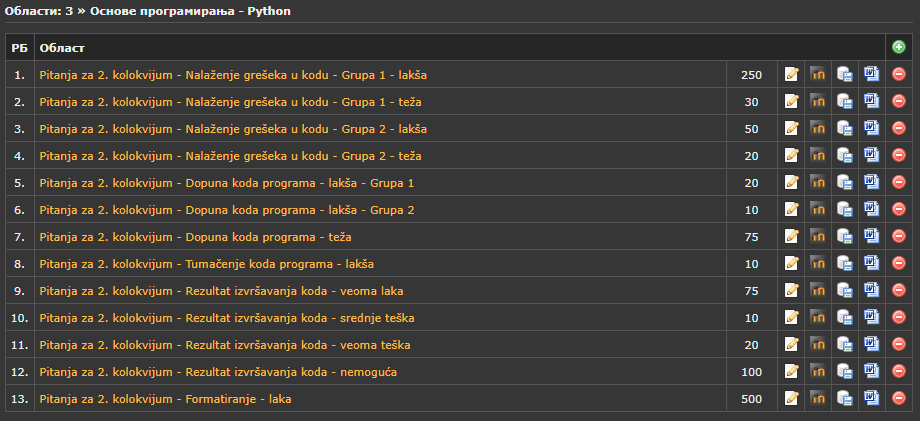Click the green add new area icon
This screenshot has width=920, height=421.
[x=898, y=47]
